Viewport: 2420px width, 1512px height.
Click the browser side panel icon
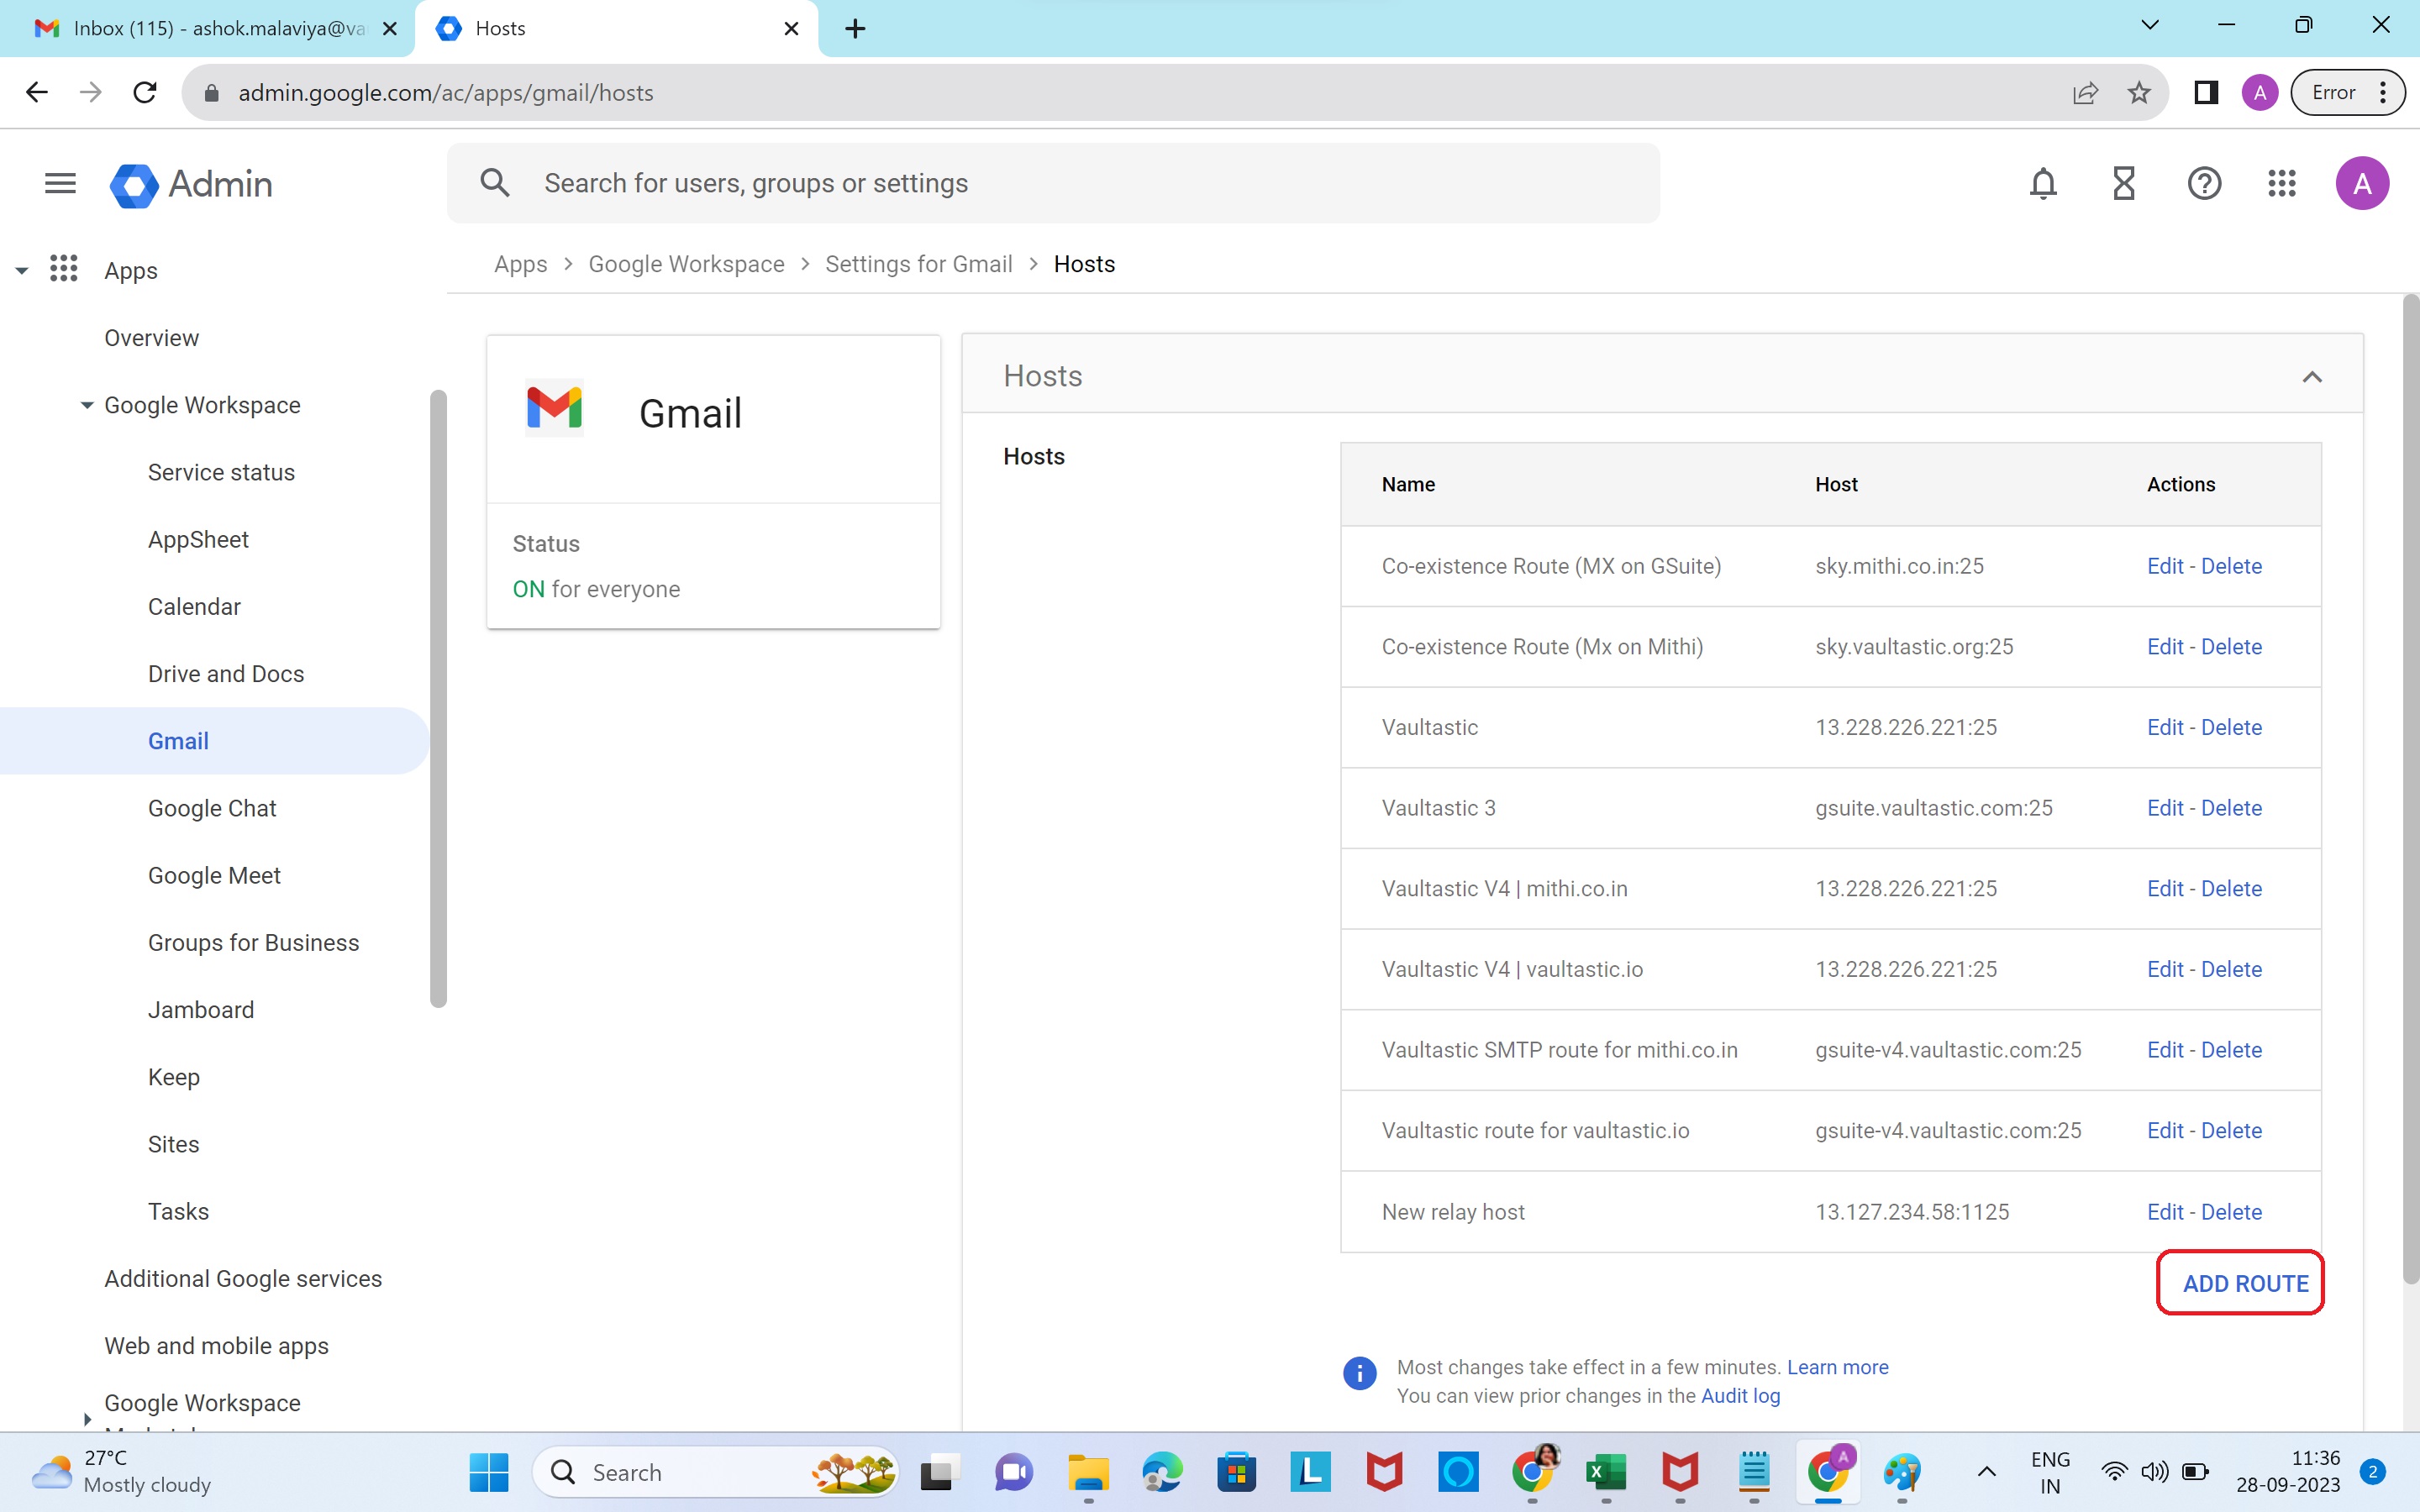(2205, 93)
